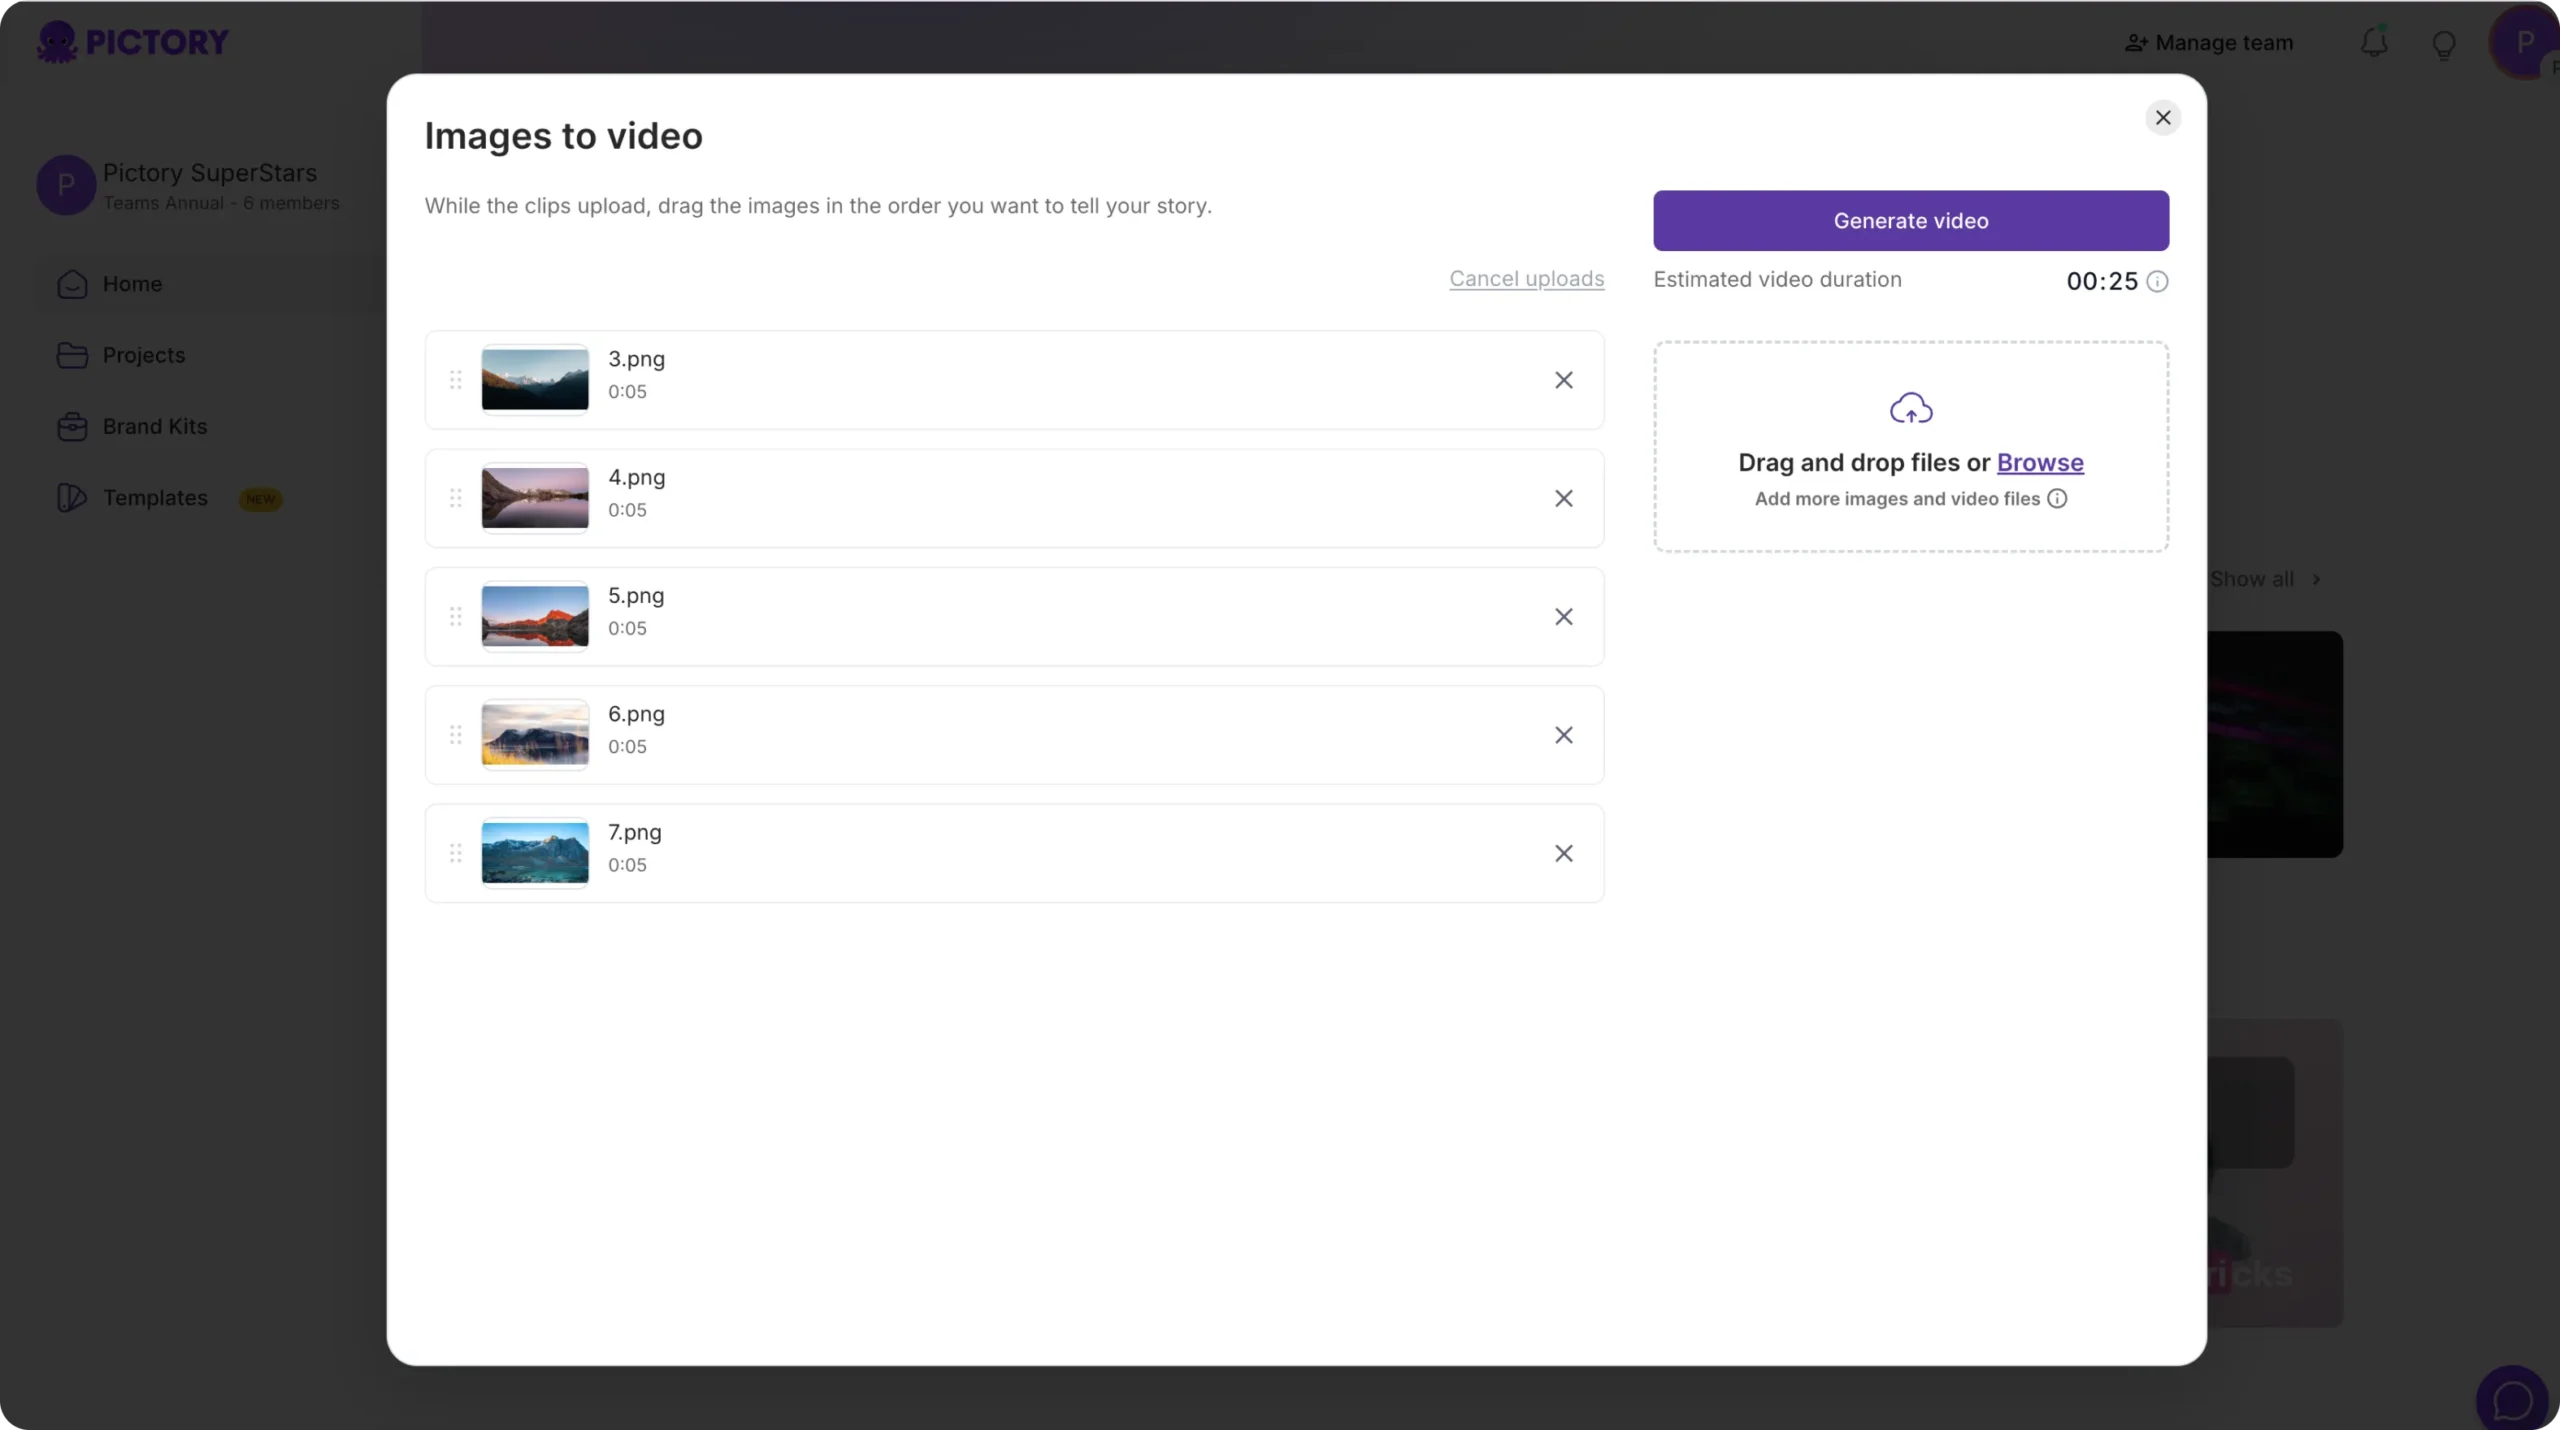The width and height of the screenshot is (2560, 1430).
Task: Click the cloud upload icon
Action: pyautogui.click(x=1910, y=408)
